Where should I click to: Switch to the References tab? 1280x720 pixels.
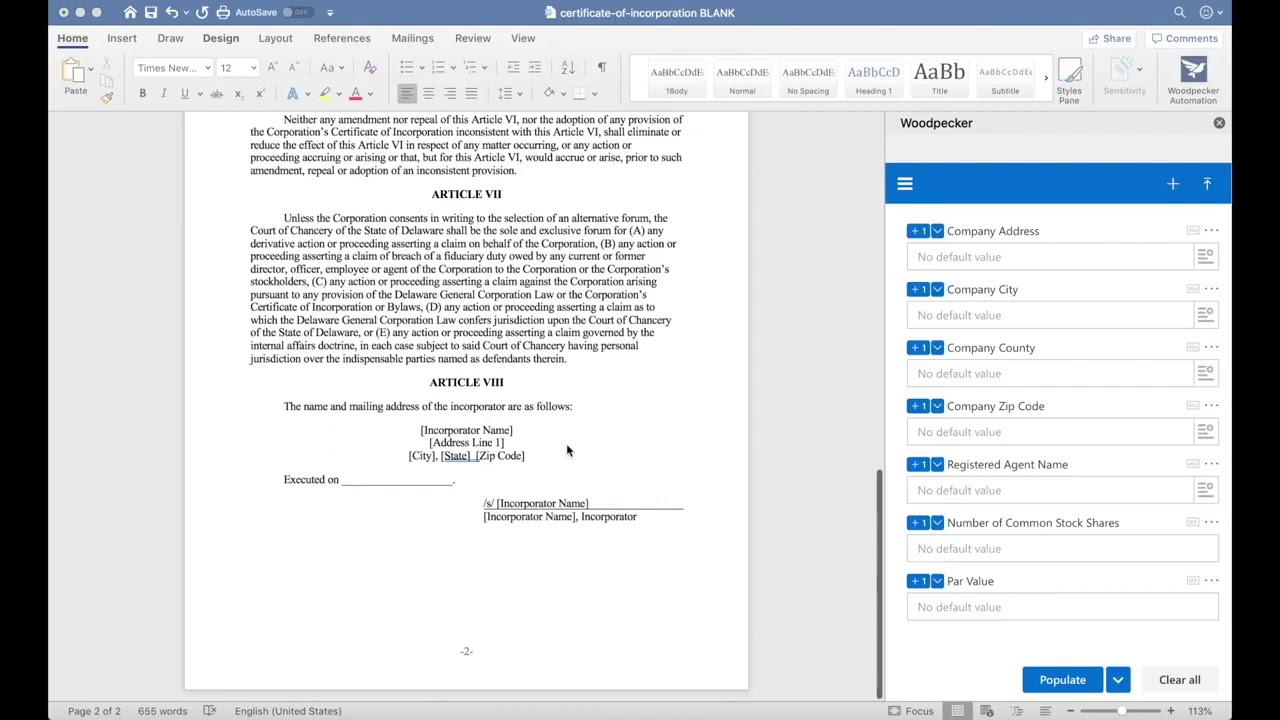pyautogui.click(x=342, y=38)
